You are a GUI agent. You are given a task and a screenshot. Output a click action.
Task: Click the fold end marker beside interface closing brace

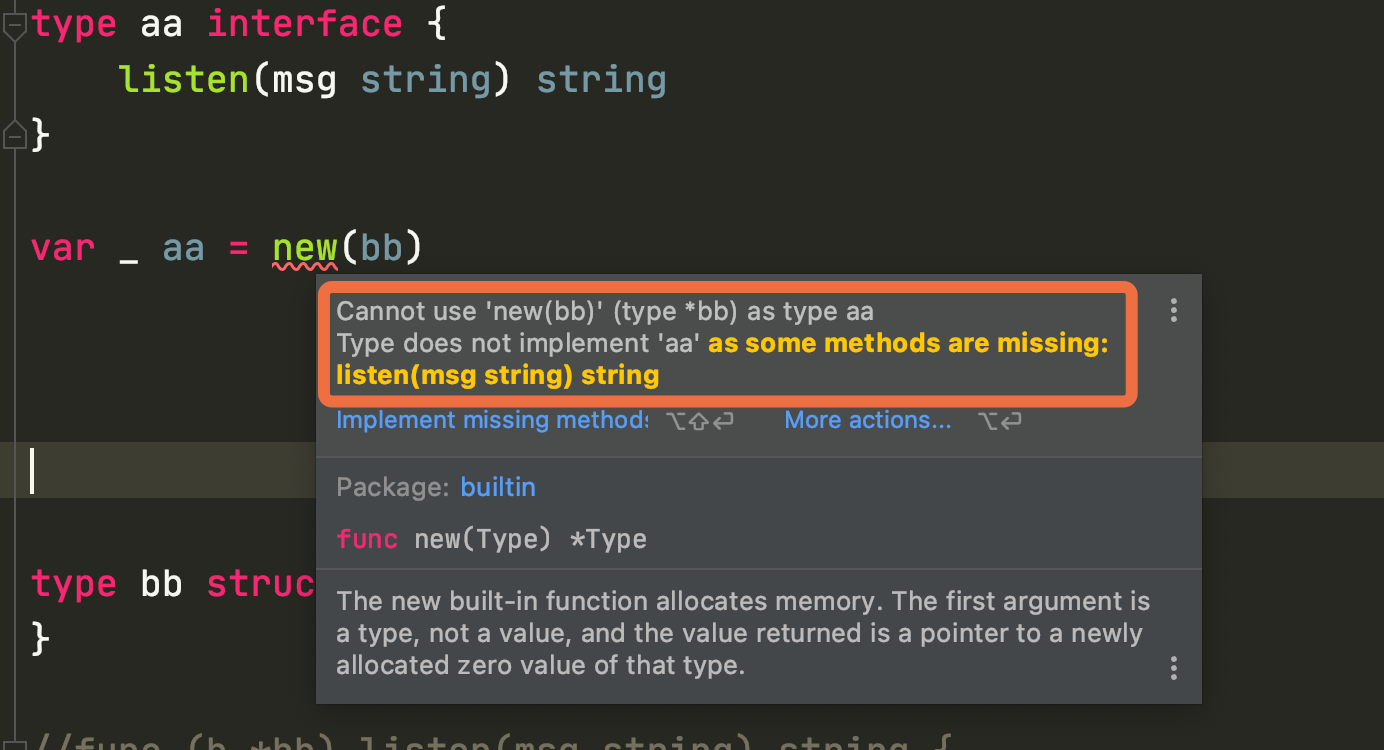click(x=14, y=133)
